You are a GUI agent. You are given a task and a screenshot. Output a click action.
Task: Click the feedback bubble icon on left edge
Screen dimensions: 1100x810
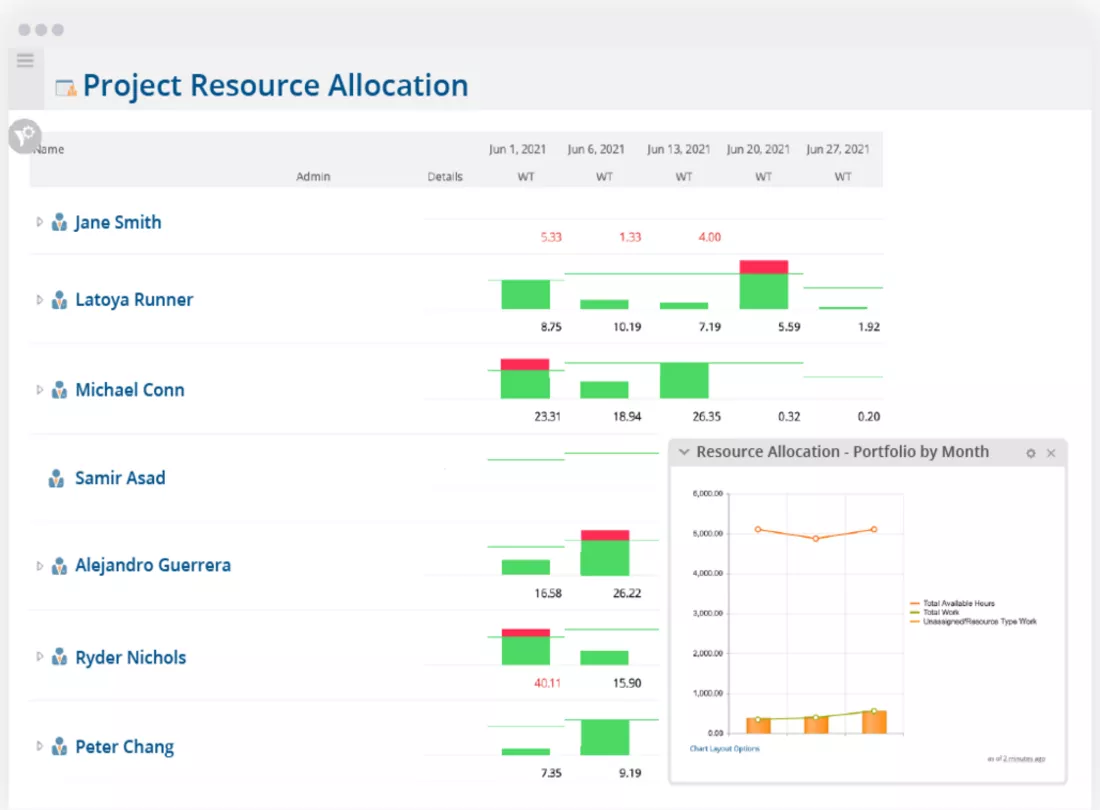(24, 137)
